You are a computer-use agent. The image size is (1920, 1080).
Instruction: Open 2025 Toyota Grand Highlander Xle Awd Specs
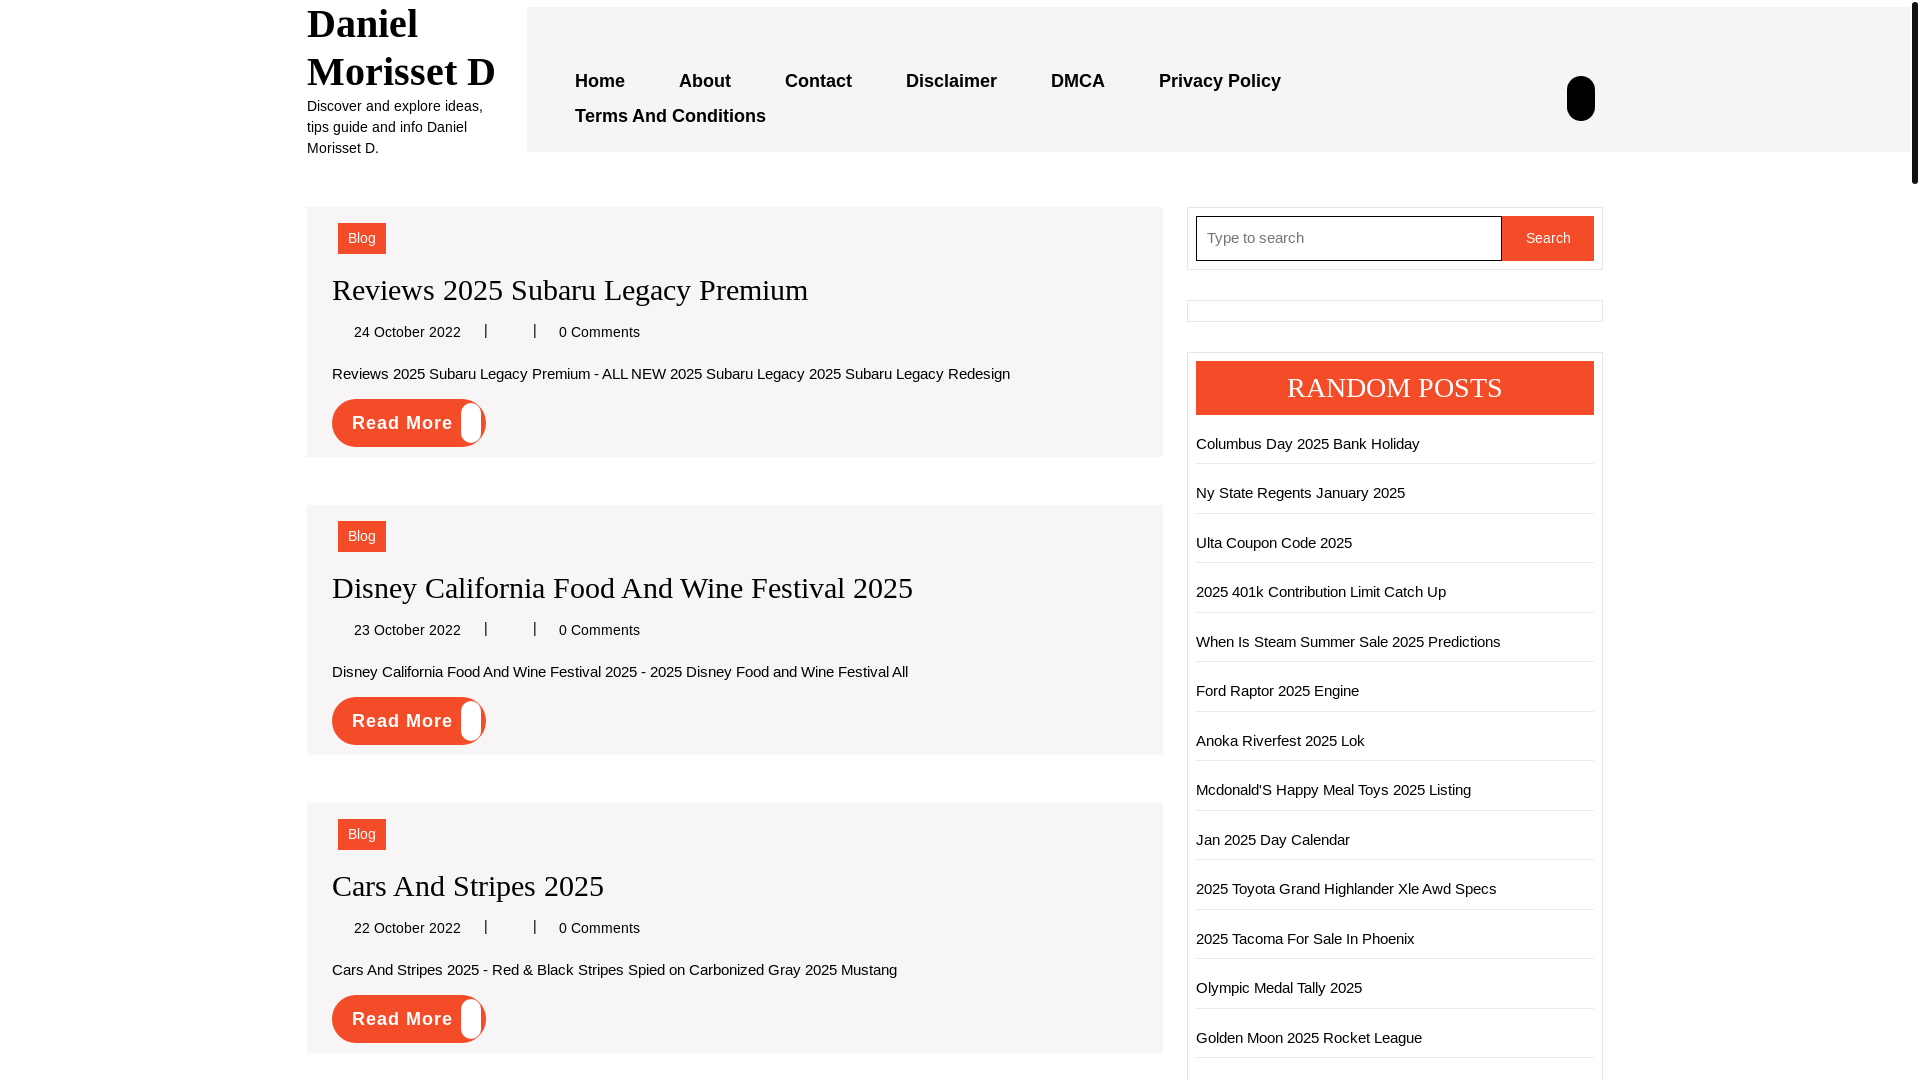1346,889
